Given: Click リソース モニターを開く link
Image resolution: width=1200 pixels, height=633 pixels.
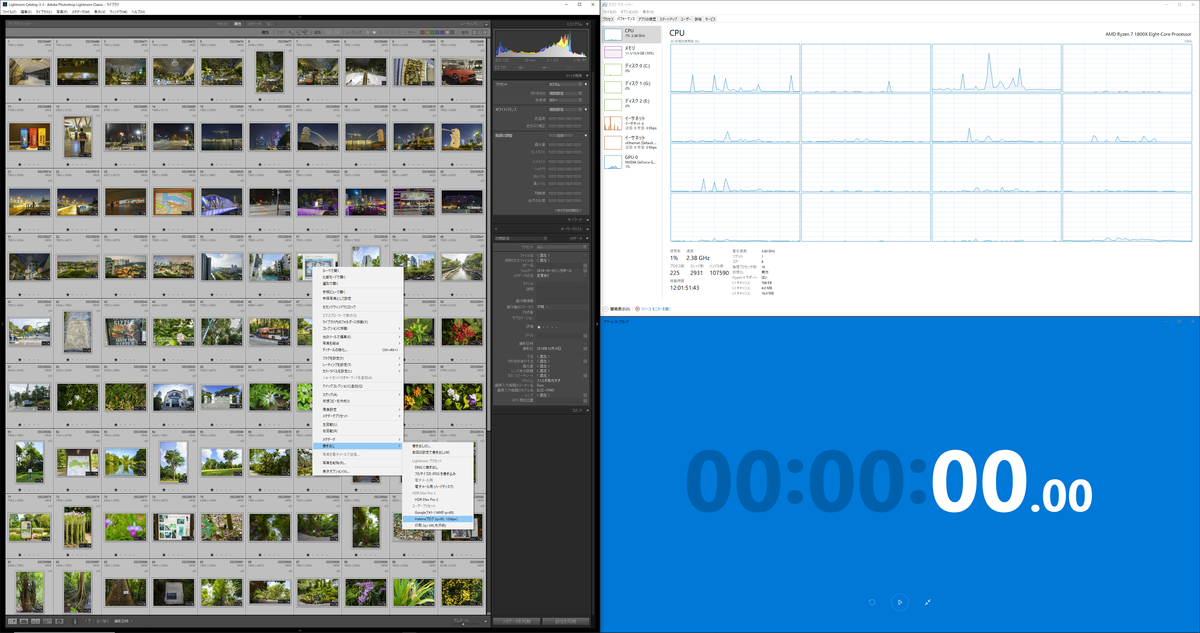Looking at the screenshot, I should coord(654,309).
